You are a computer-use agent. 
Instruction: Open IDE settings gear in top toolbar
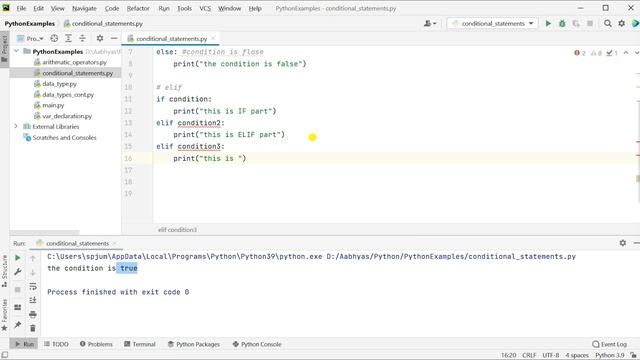click(x=622, y=24)
